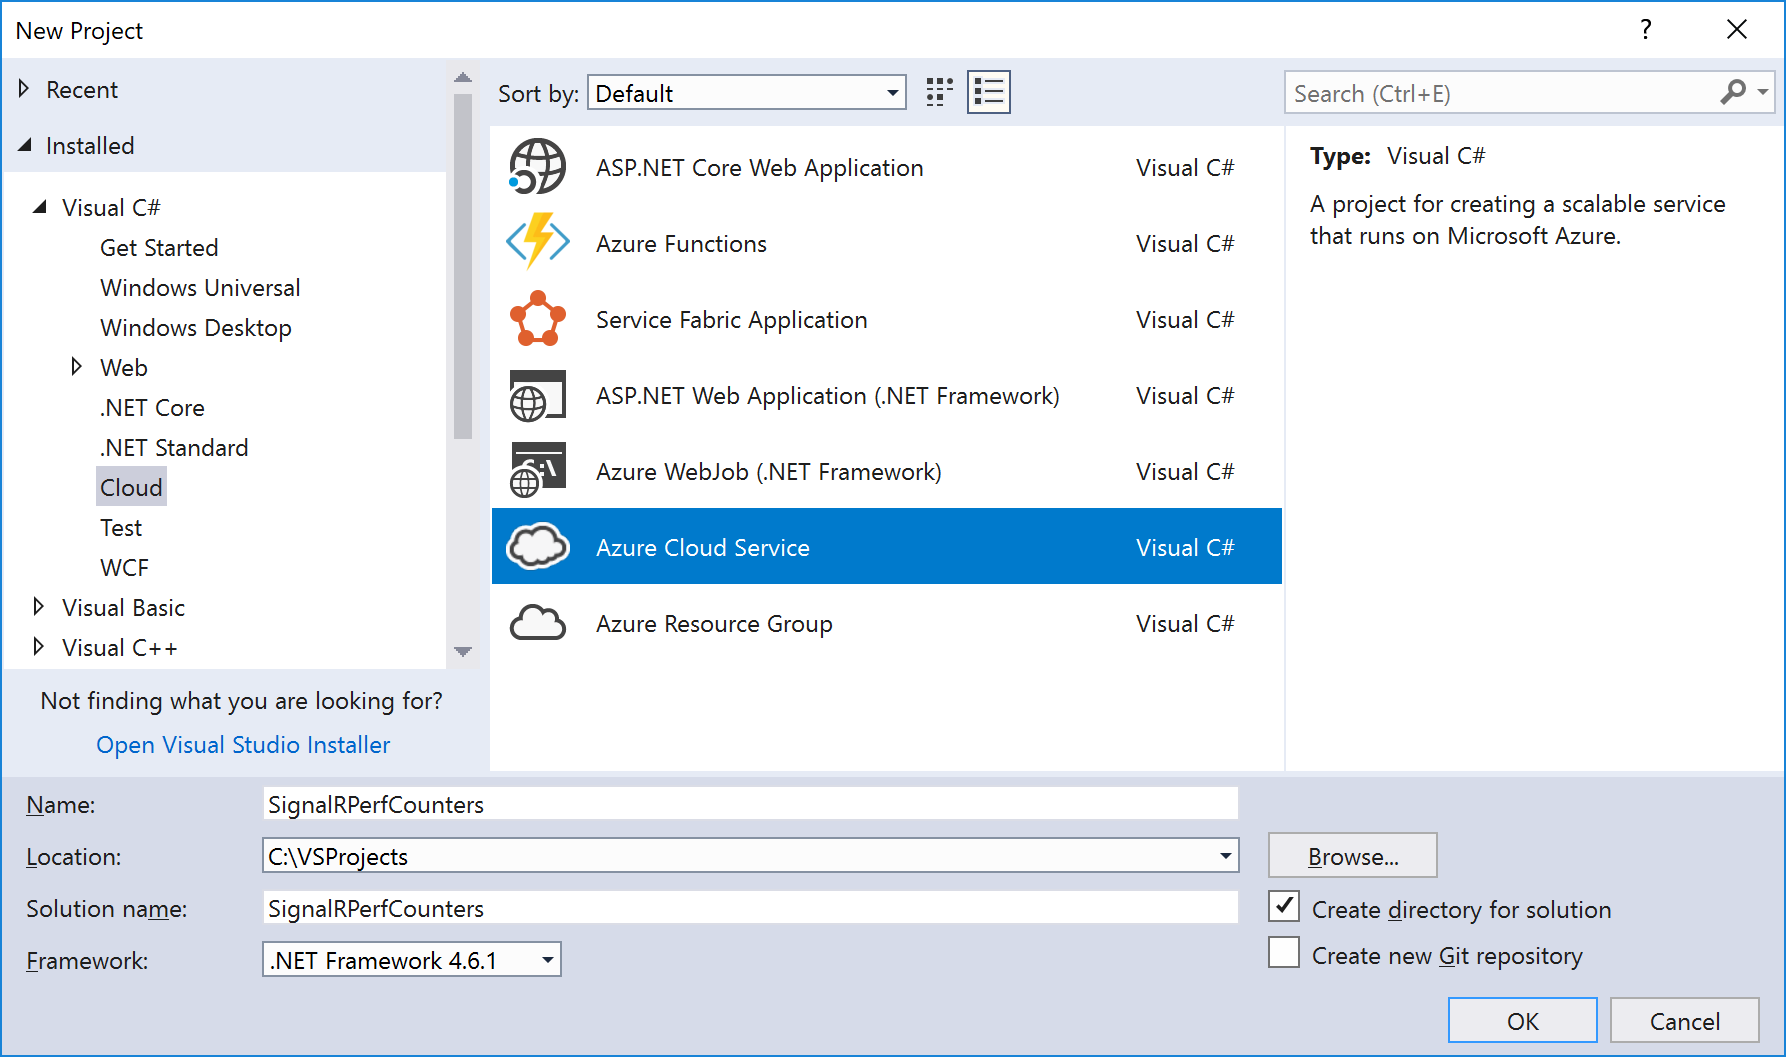Viewport: 1786px width, 1057px height.
Task: Select the Cloud category in the tree
Action: tap(131, 487)
